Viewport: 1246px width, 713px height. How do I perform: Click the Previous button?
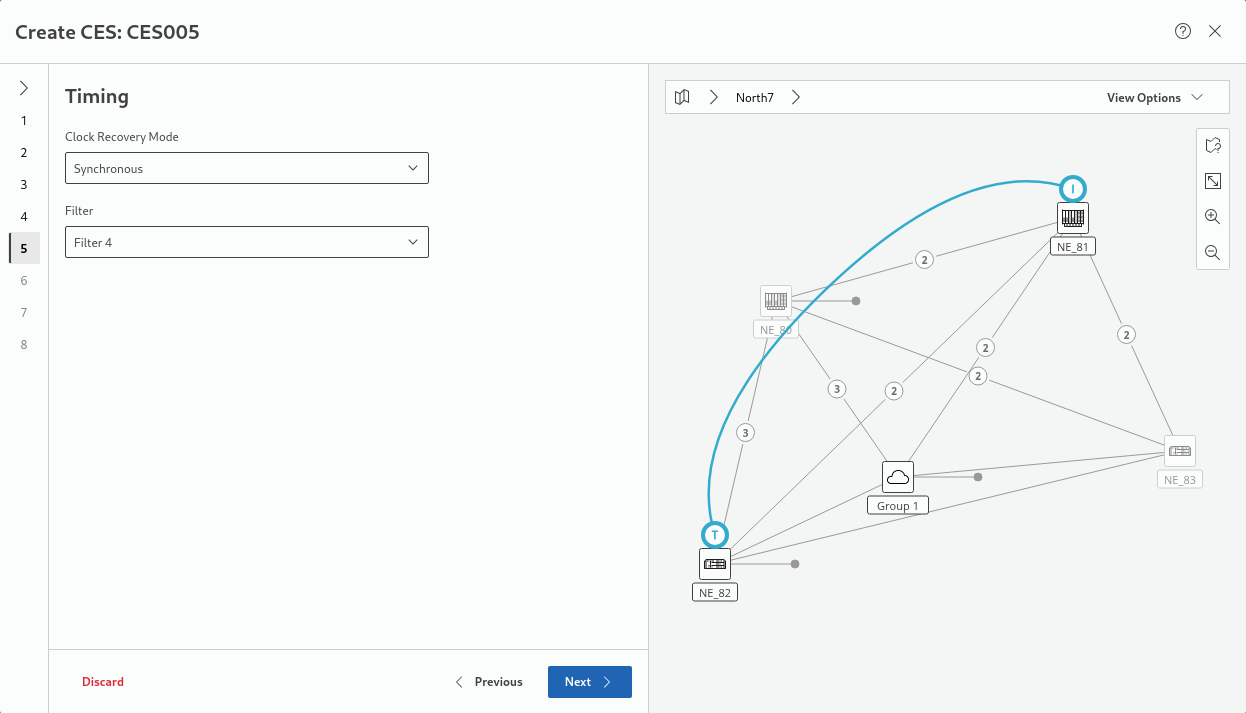[489, 682]
